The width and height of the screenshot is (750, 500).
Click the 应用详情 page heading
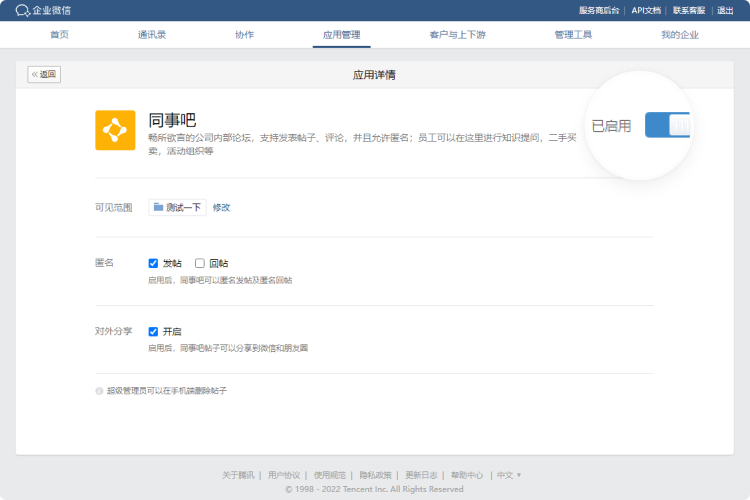tap(374, 75)
